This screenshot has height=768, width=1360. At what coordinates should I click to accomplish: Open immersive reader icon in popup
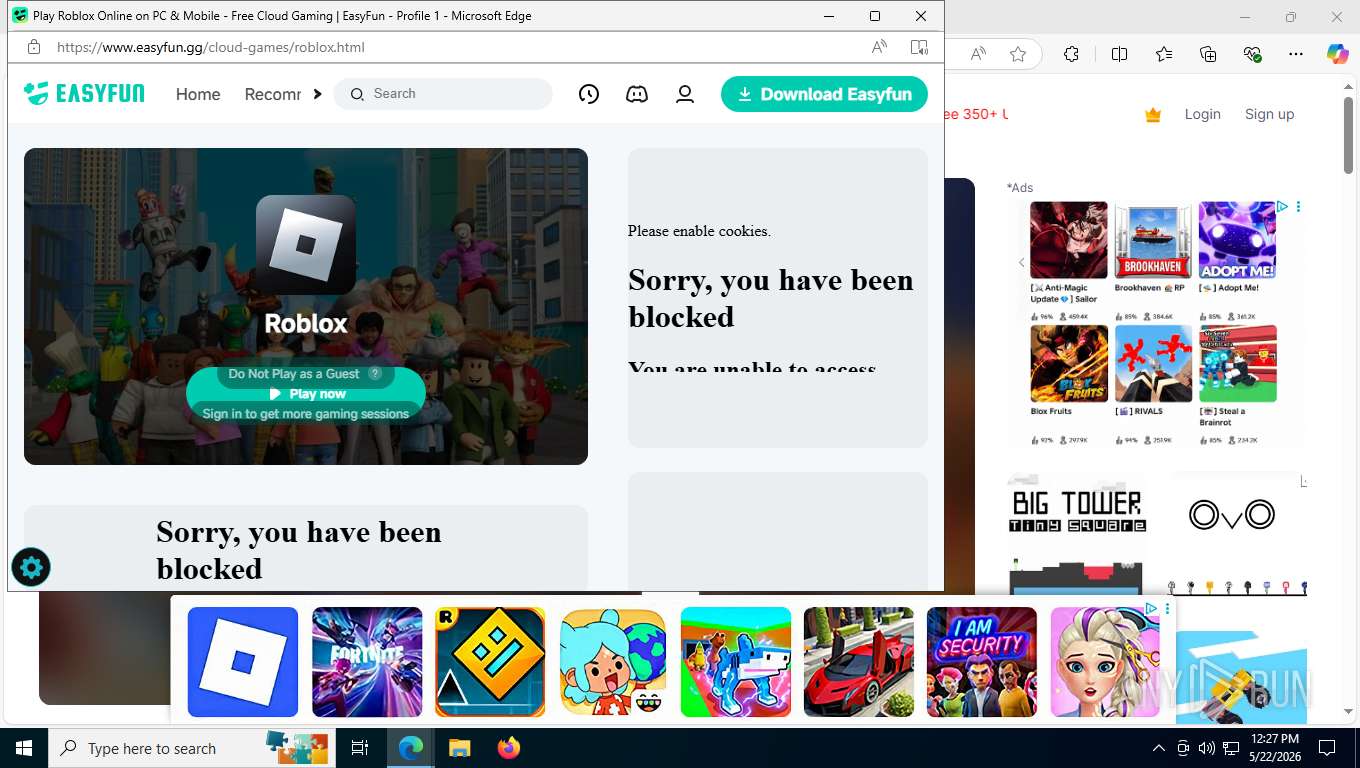pyautogui.click(x=919, y=47)
